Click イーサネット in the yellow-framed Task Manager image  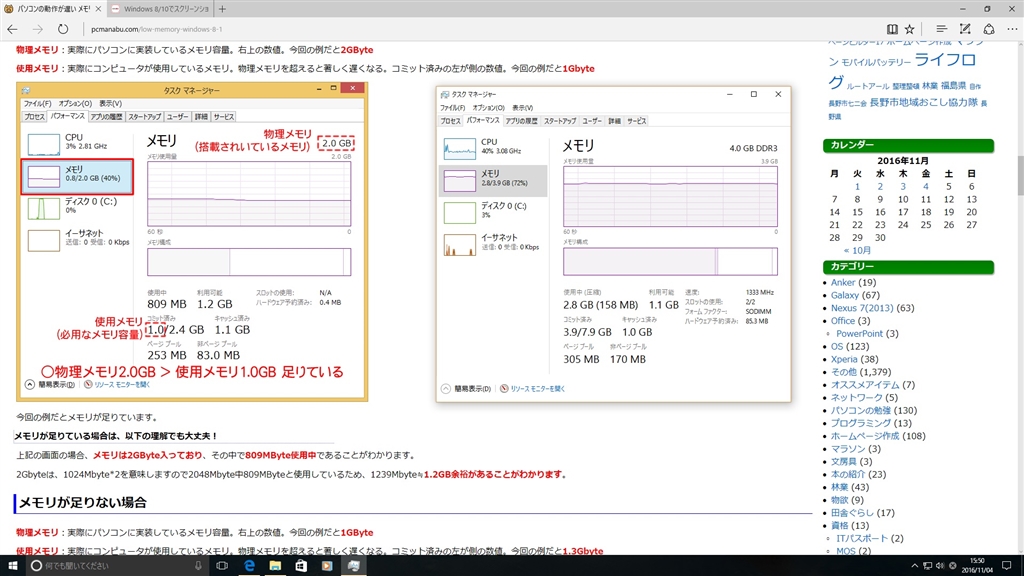(77, 238)
